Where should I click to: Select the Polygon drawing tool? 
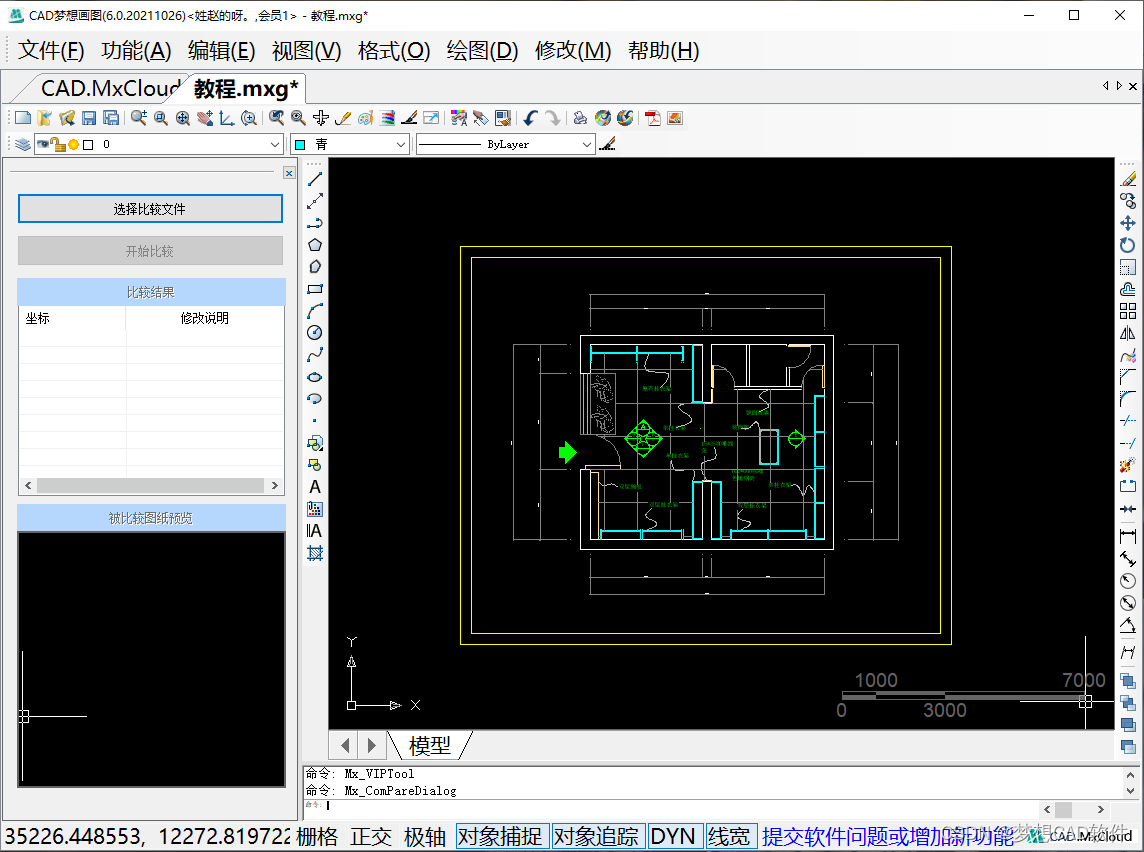(x=315, y=245)
